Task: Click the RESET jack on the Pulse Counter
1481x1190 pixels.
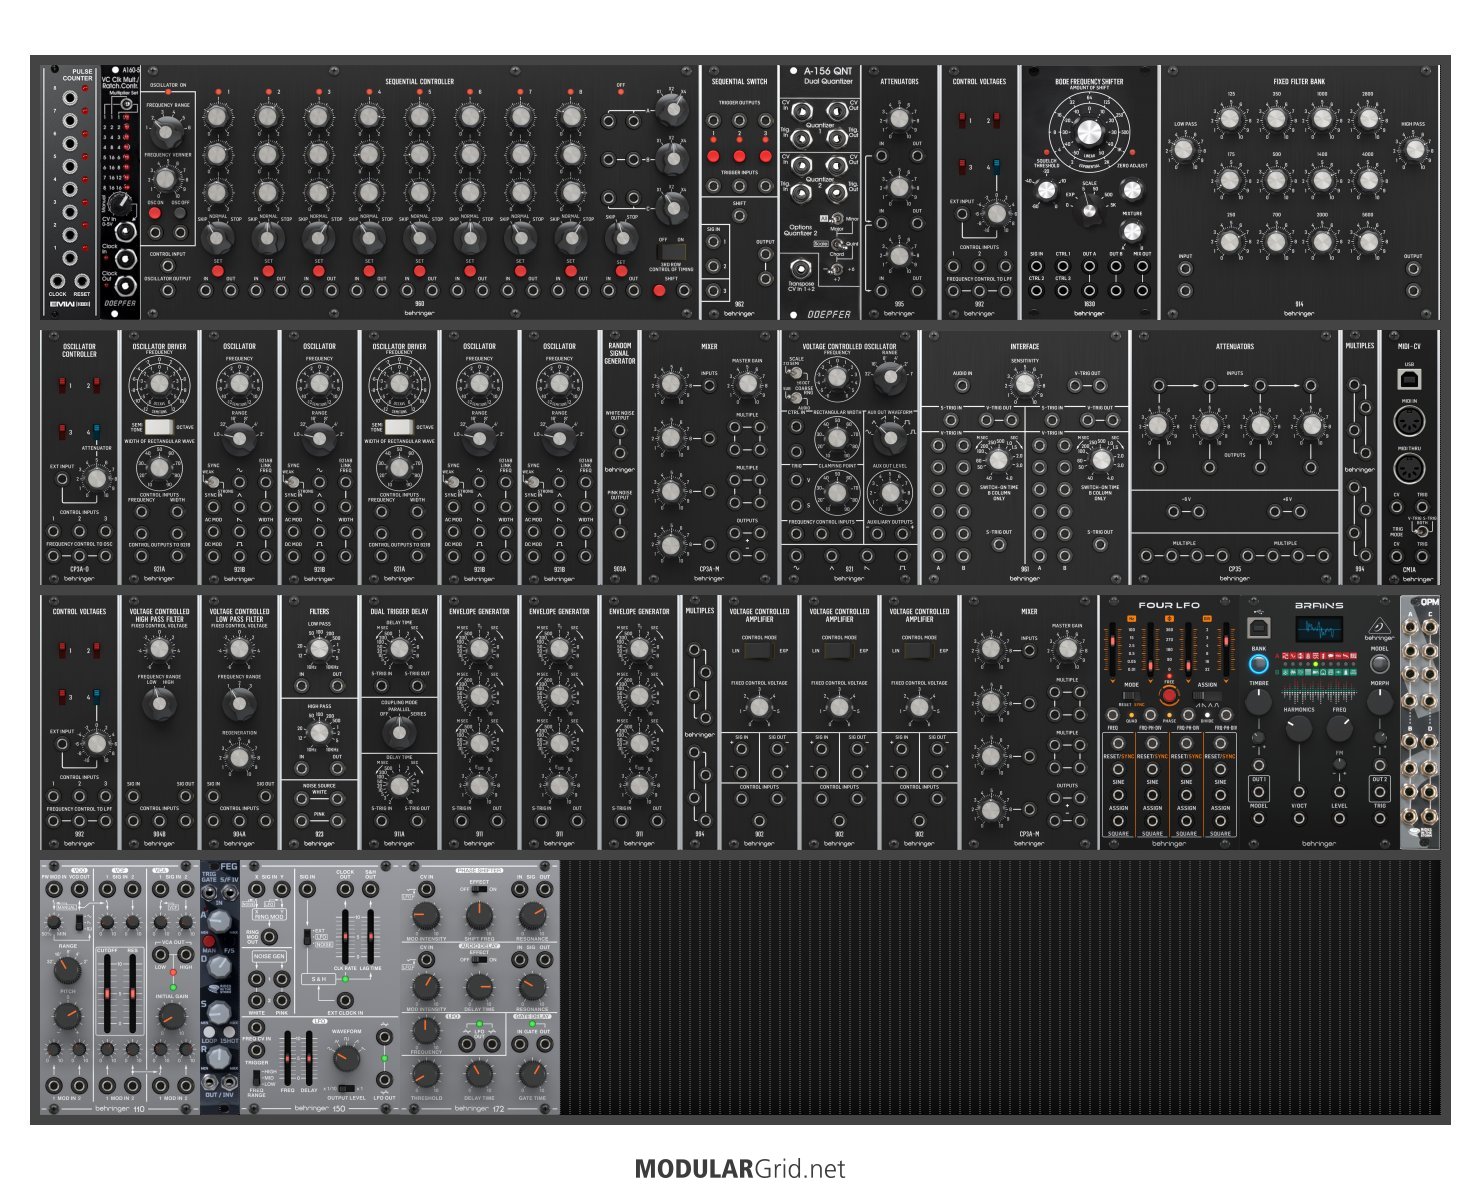Action: coord(82,281)
